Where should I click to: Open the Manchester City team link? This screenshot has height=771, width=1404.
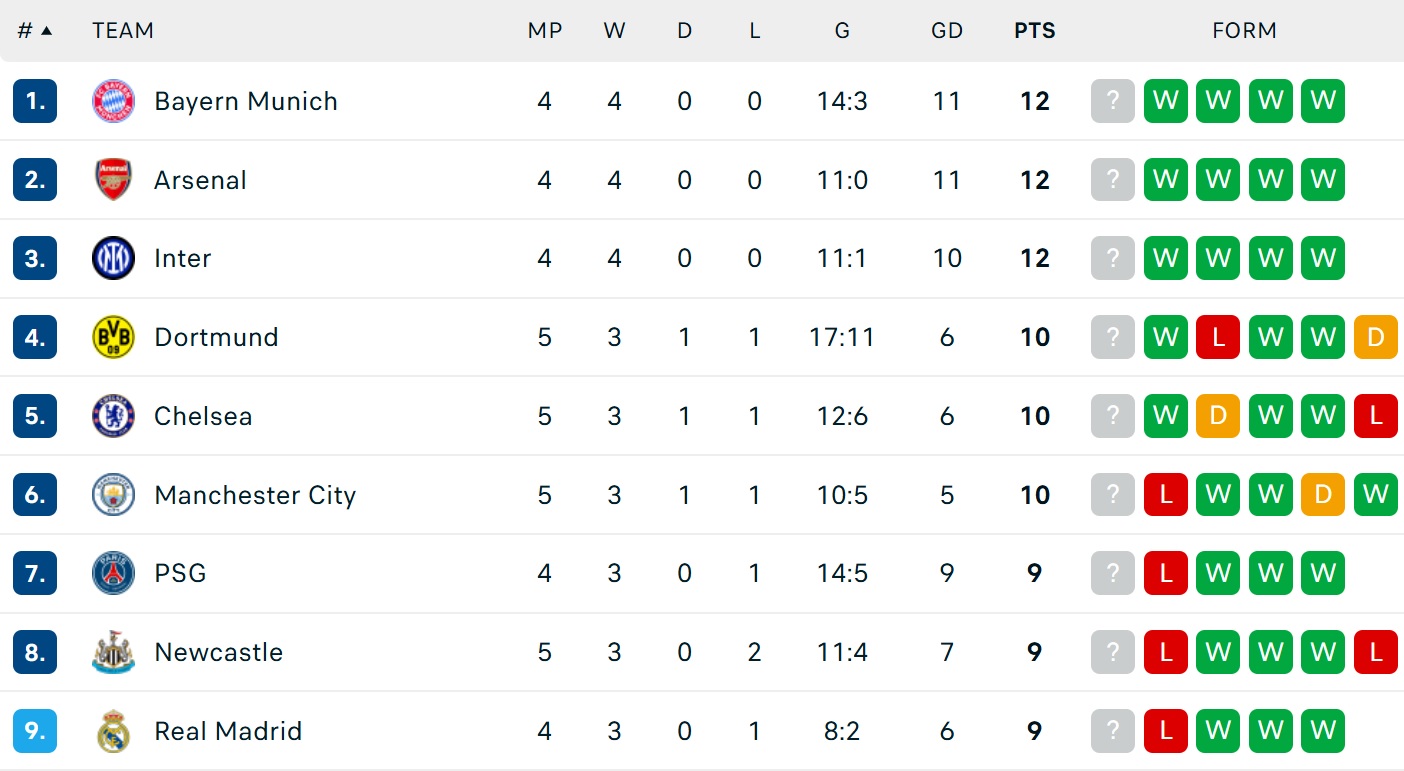pyautogui.click(x=255, y=495)
